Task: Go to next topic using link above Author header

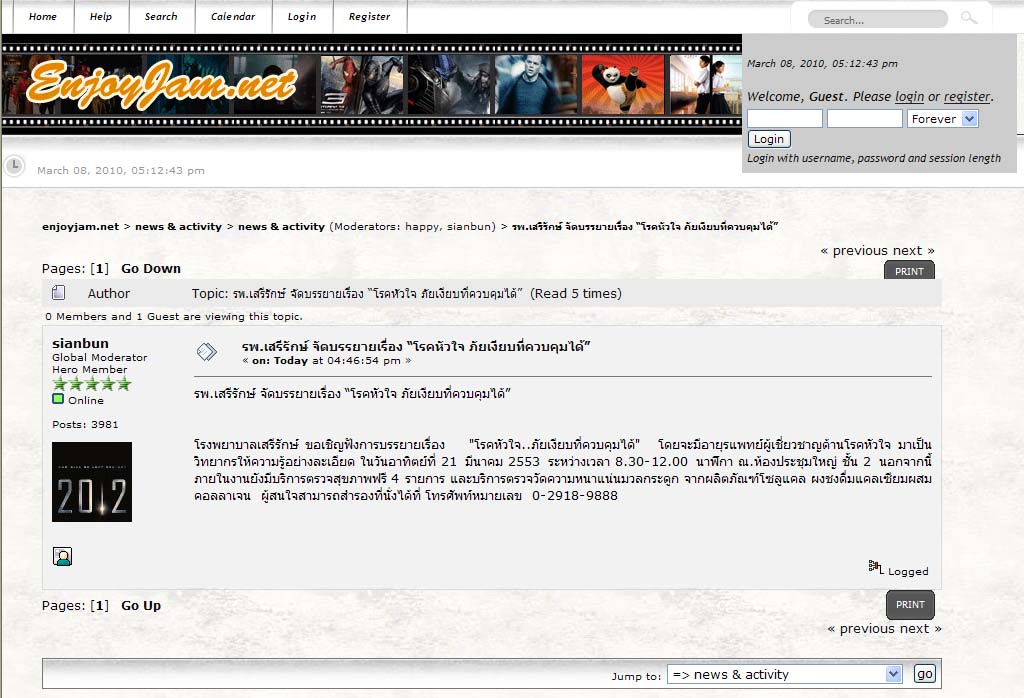Action: [x=908, y=251]
